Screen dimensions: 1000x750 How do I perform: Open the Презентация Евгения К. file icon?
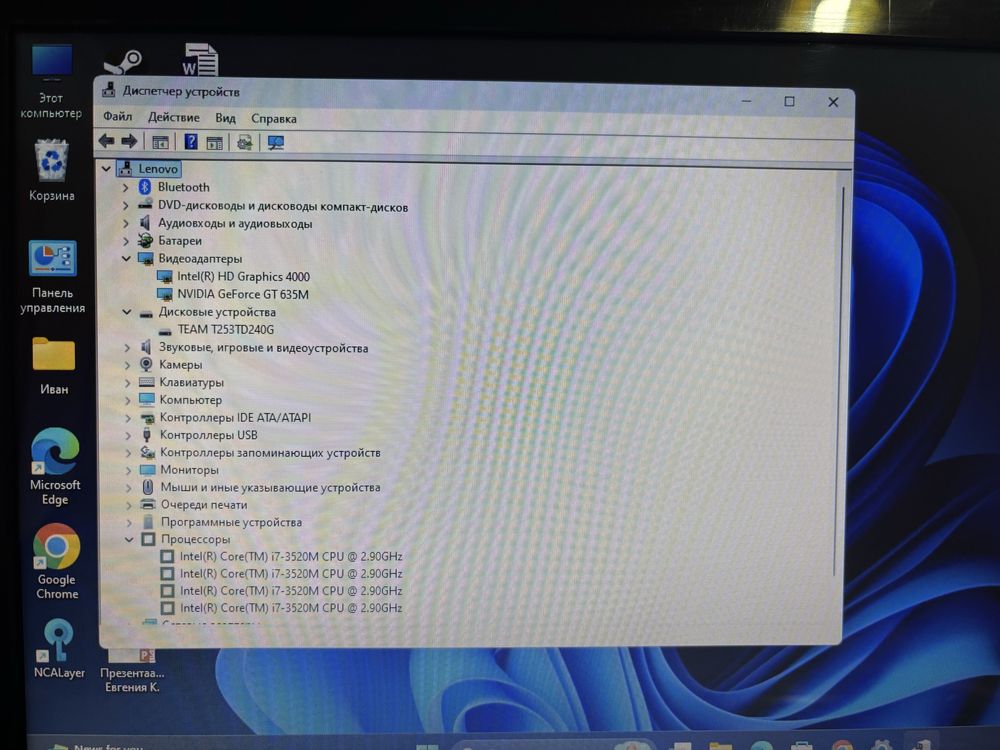[x=132, y=670]
